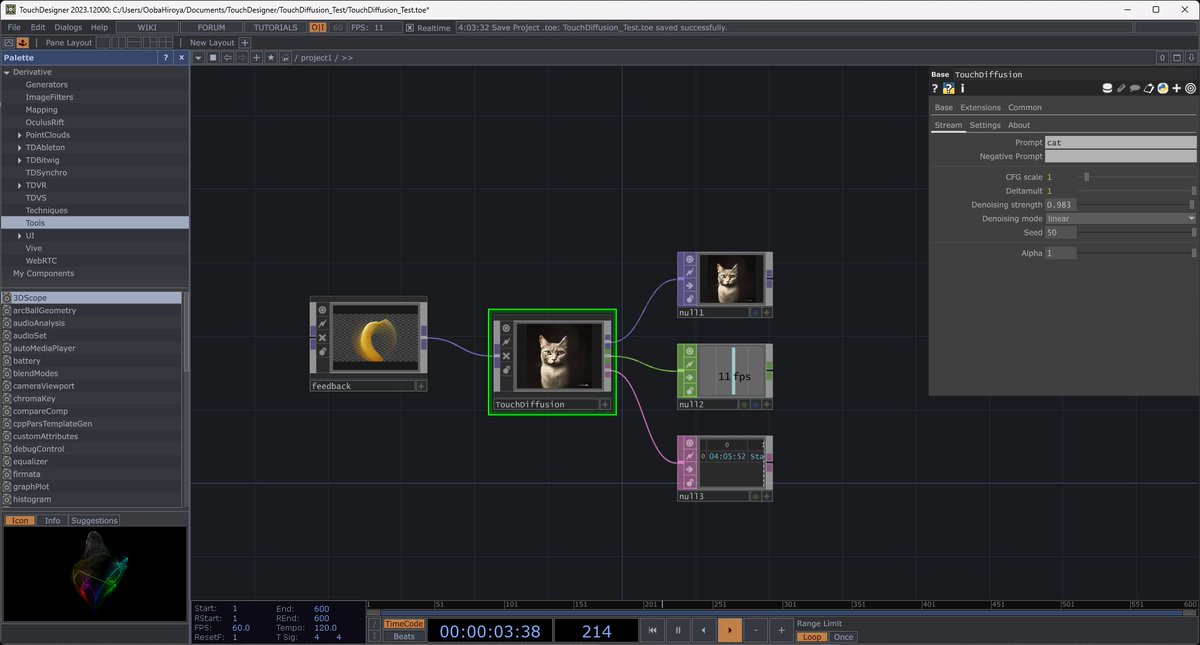Enable Loop range limit
Screen dimensions: 1200x645
point(811,637)
